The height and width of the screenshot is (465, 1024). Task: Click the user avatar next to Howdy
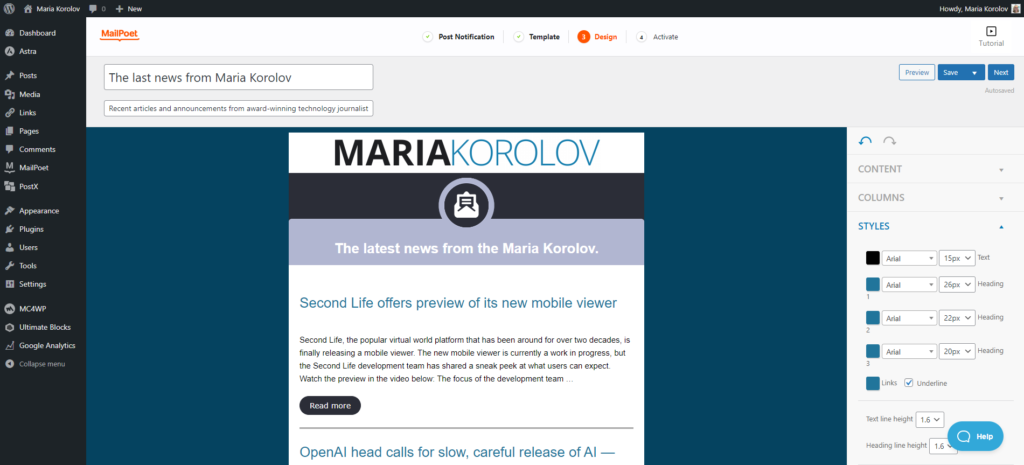coord(1016,8)
